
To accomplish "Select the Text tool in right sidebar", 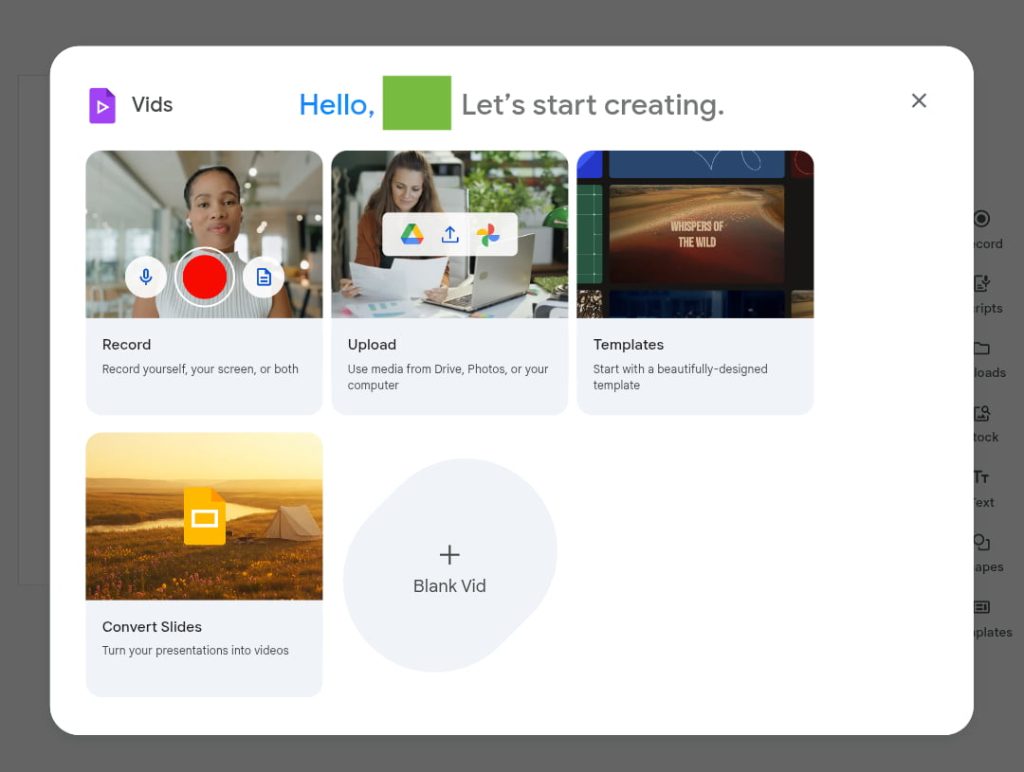I will [982, 478].
